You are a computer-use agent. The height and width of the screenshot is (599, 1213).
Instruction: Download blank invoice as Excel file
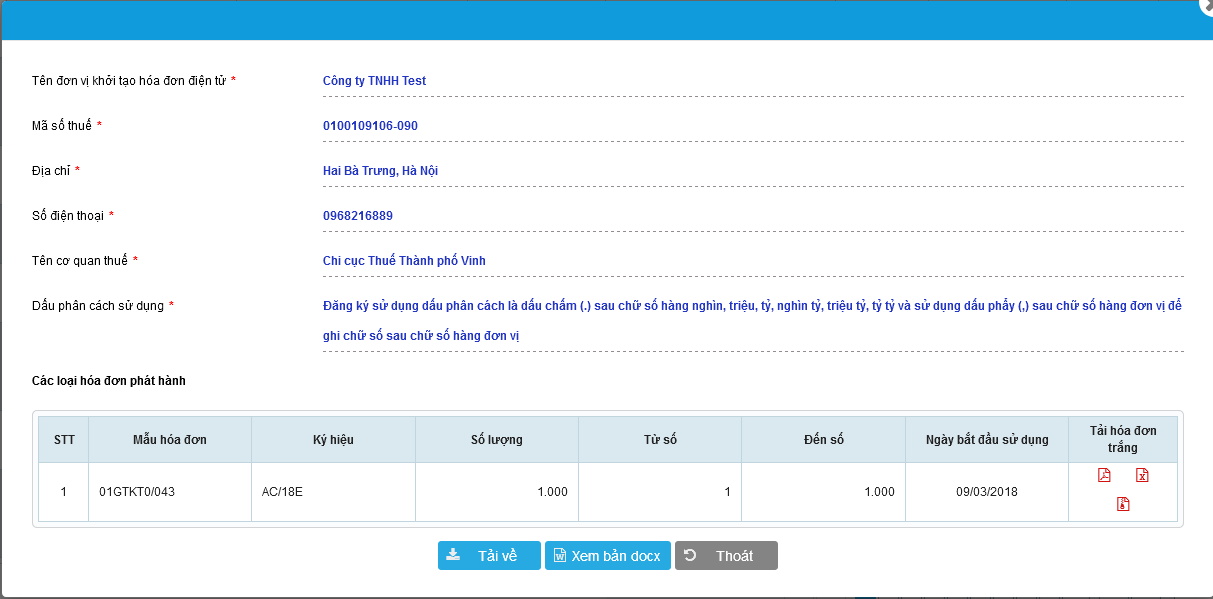[x=1142, y=475]
